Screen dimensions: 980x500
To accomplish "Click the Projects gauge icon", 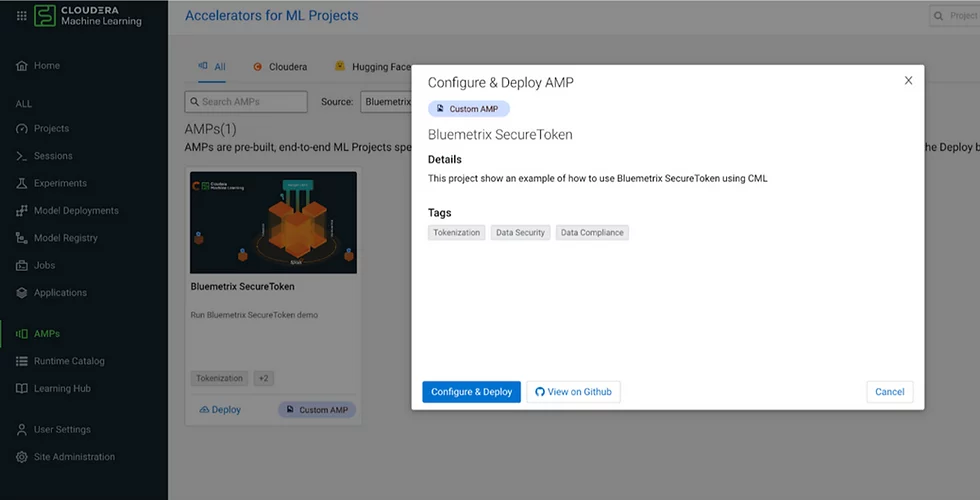I will click(22, 129).
